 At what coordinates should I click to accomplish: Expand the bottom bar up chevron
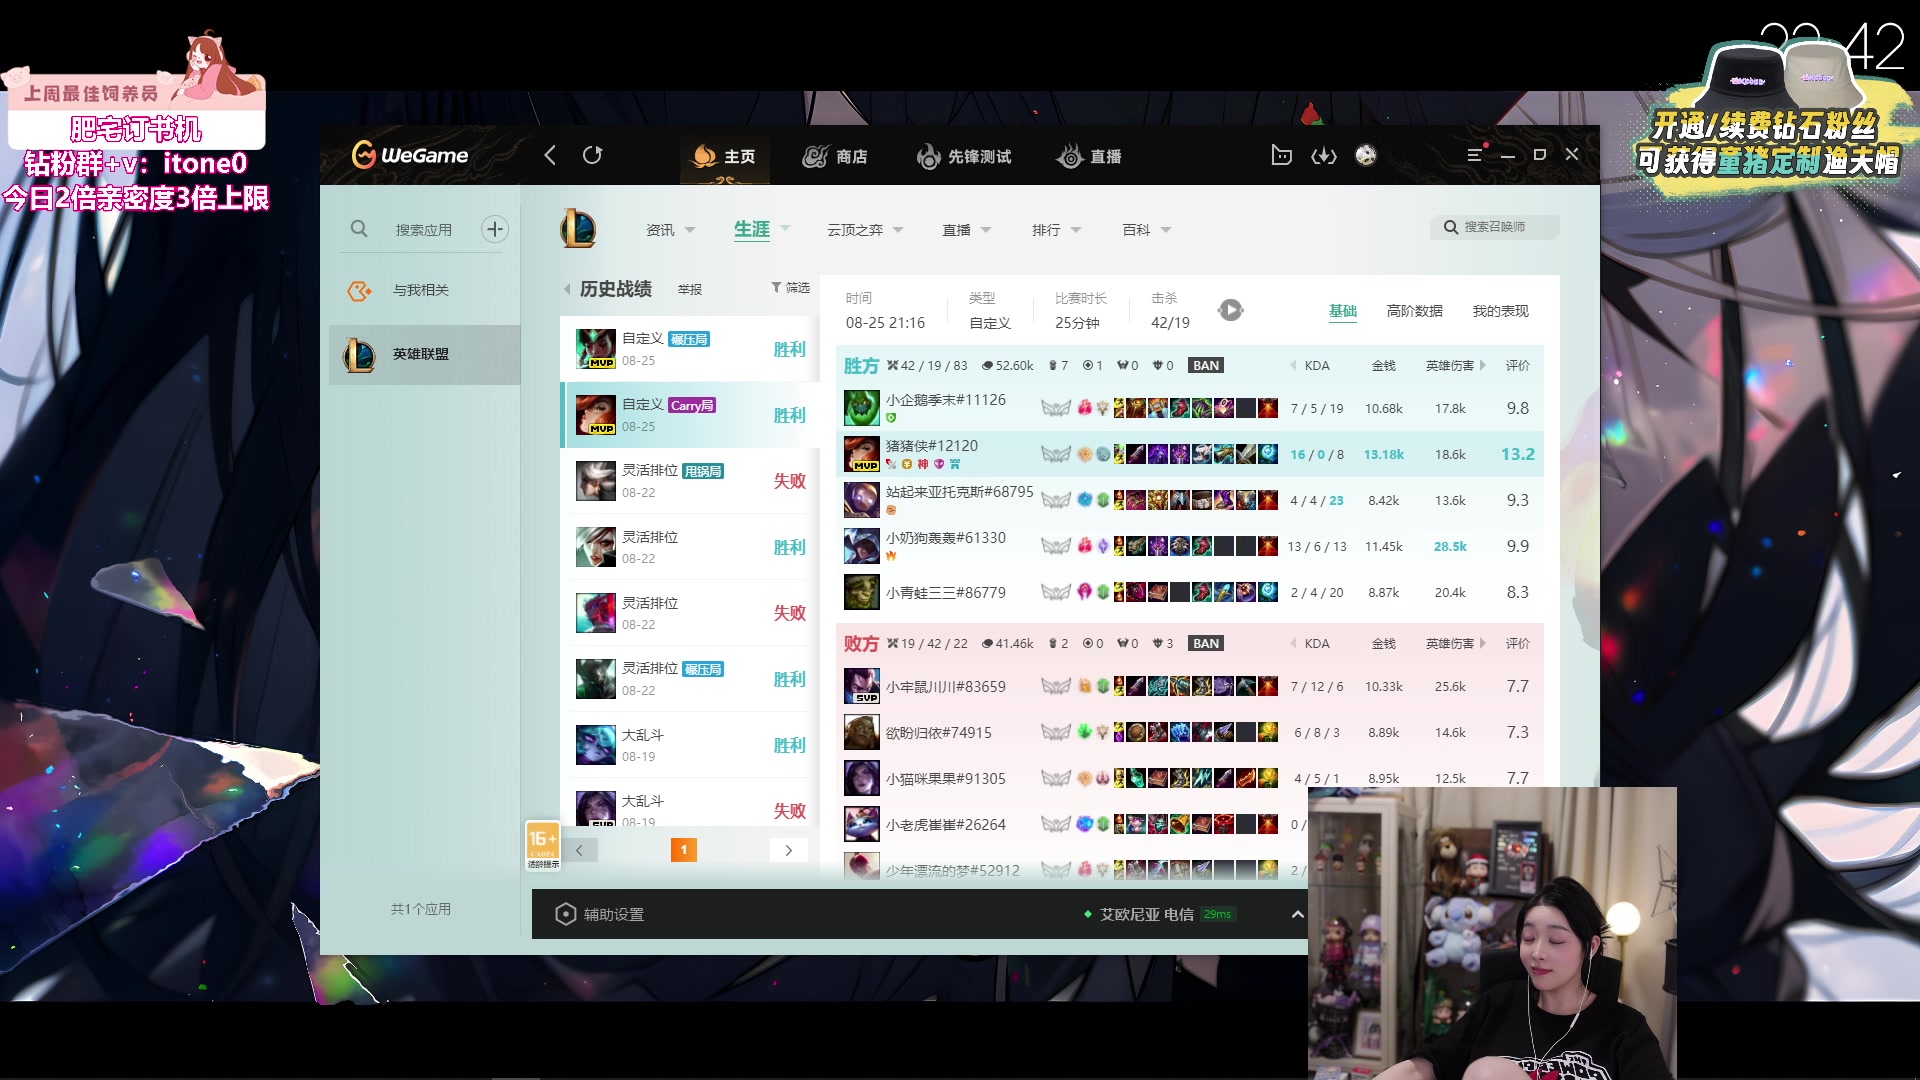click(1297, 914)
